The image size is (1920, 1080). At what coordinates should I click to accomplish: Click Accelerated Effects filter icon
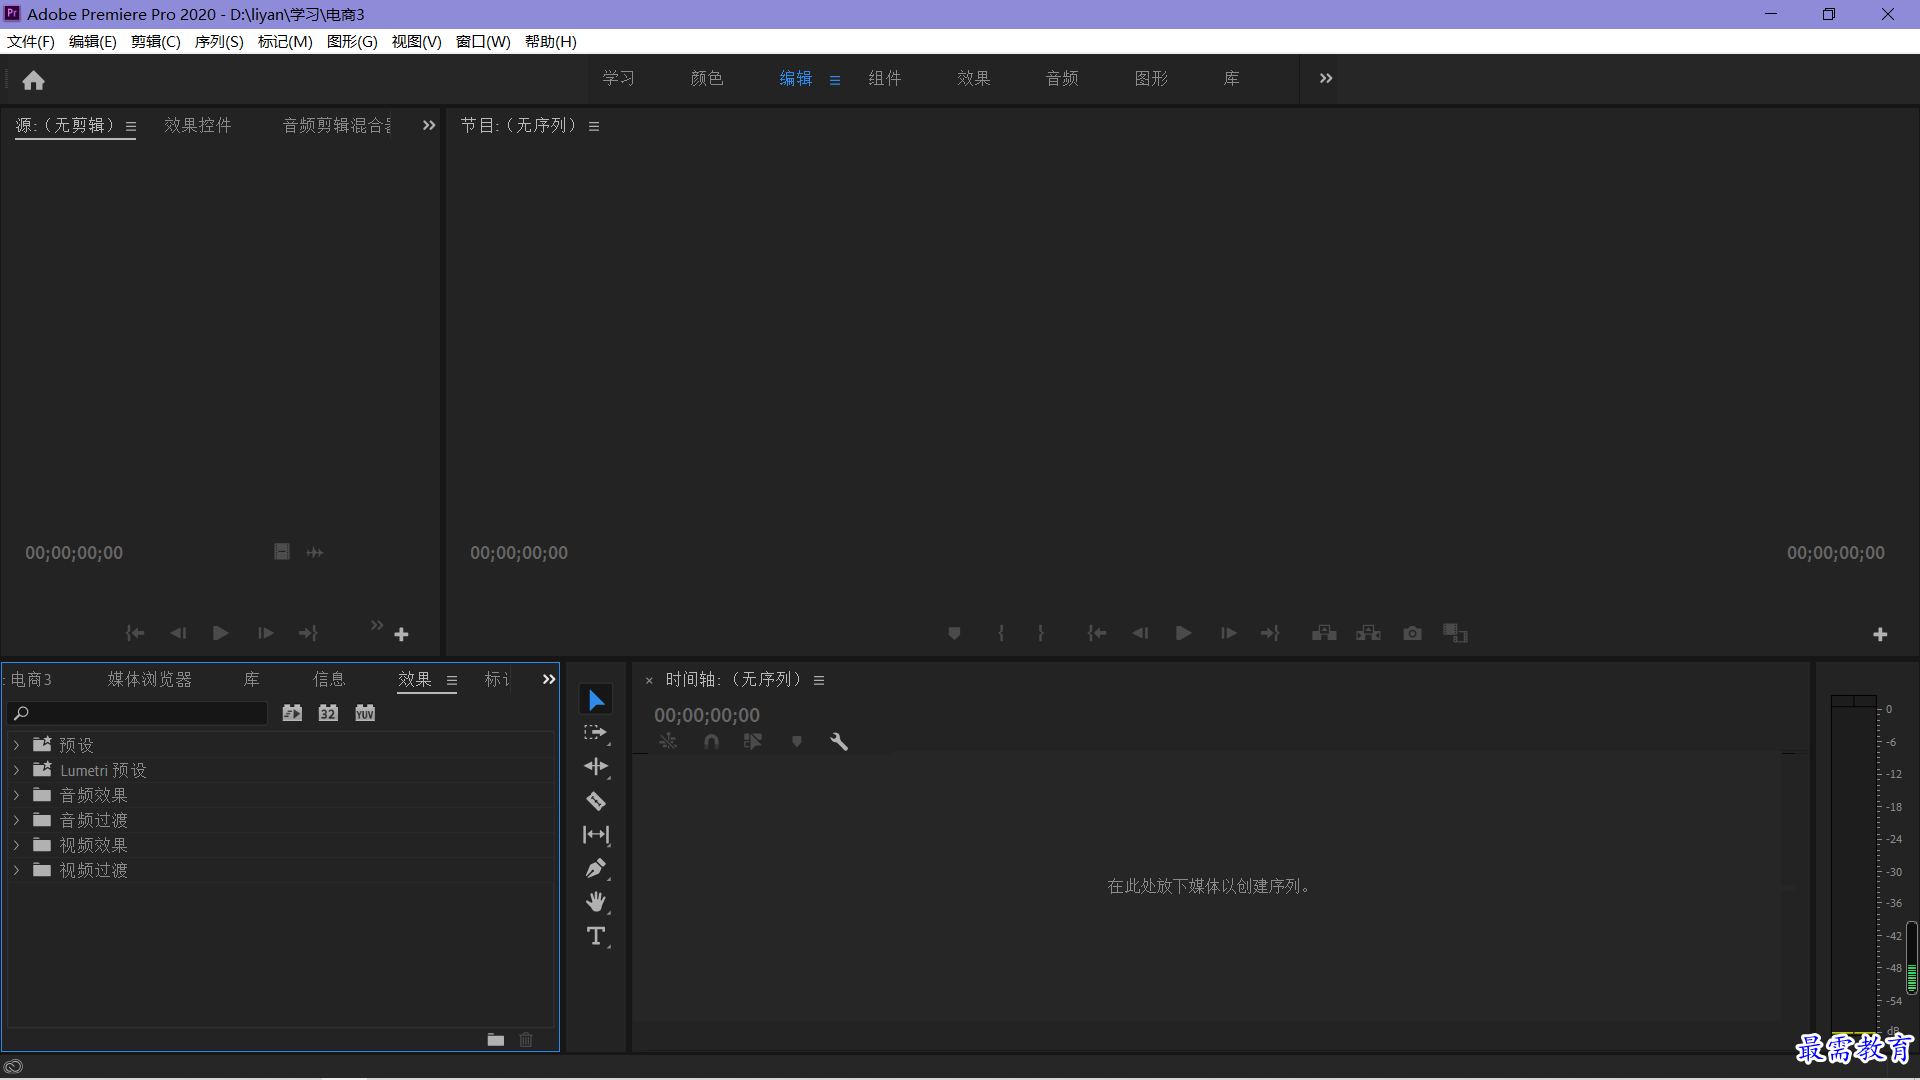(x=292, y=713)
